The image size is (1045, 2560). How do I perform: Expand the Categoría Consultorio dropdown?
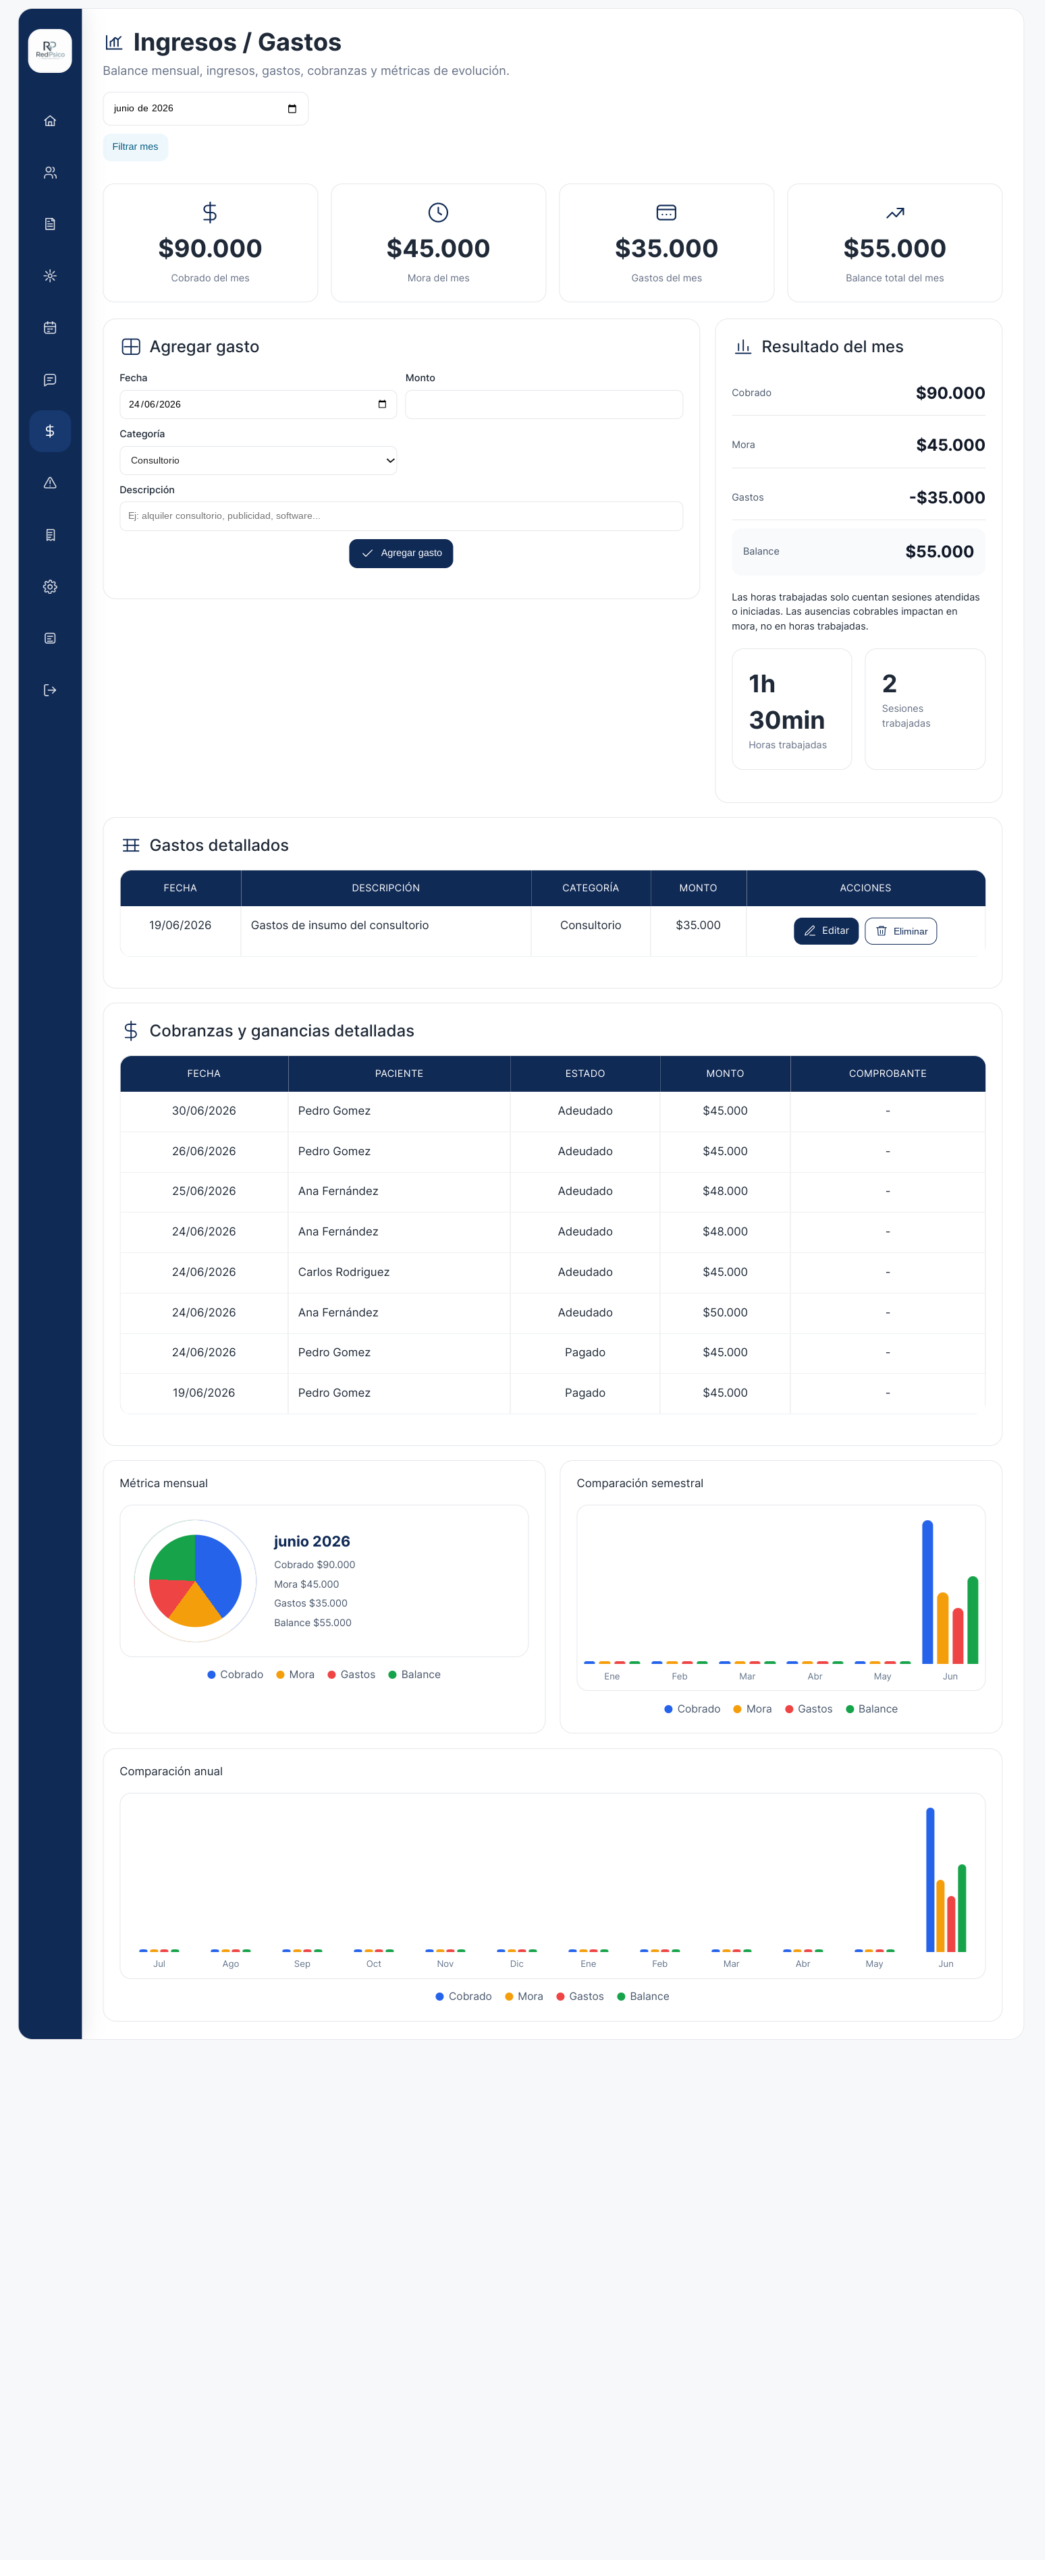pos(258,461)
